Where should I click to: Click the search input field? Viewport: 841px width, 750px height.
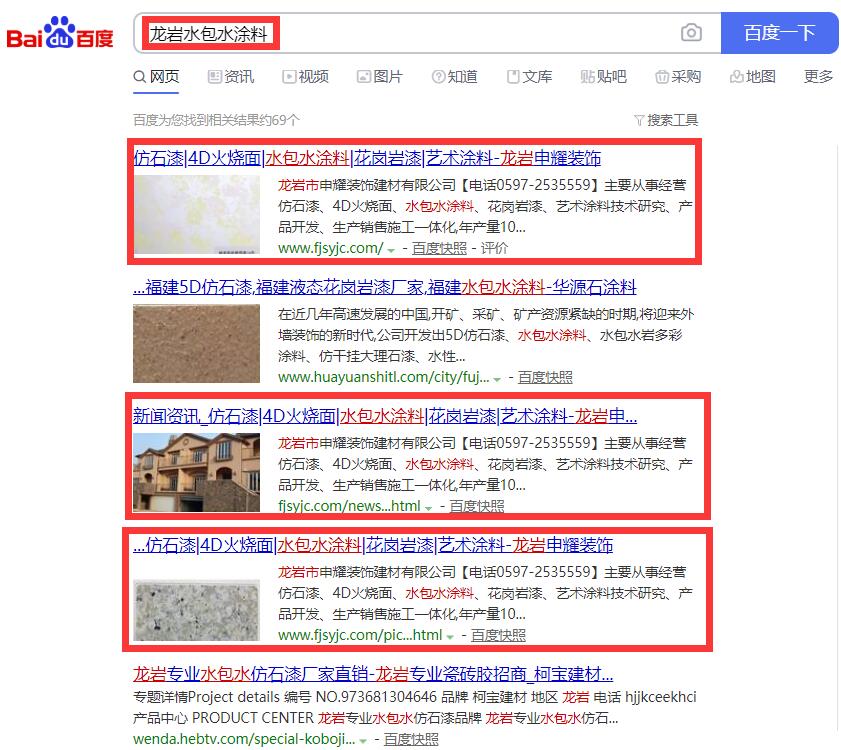click(x=427, y=33)
